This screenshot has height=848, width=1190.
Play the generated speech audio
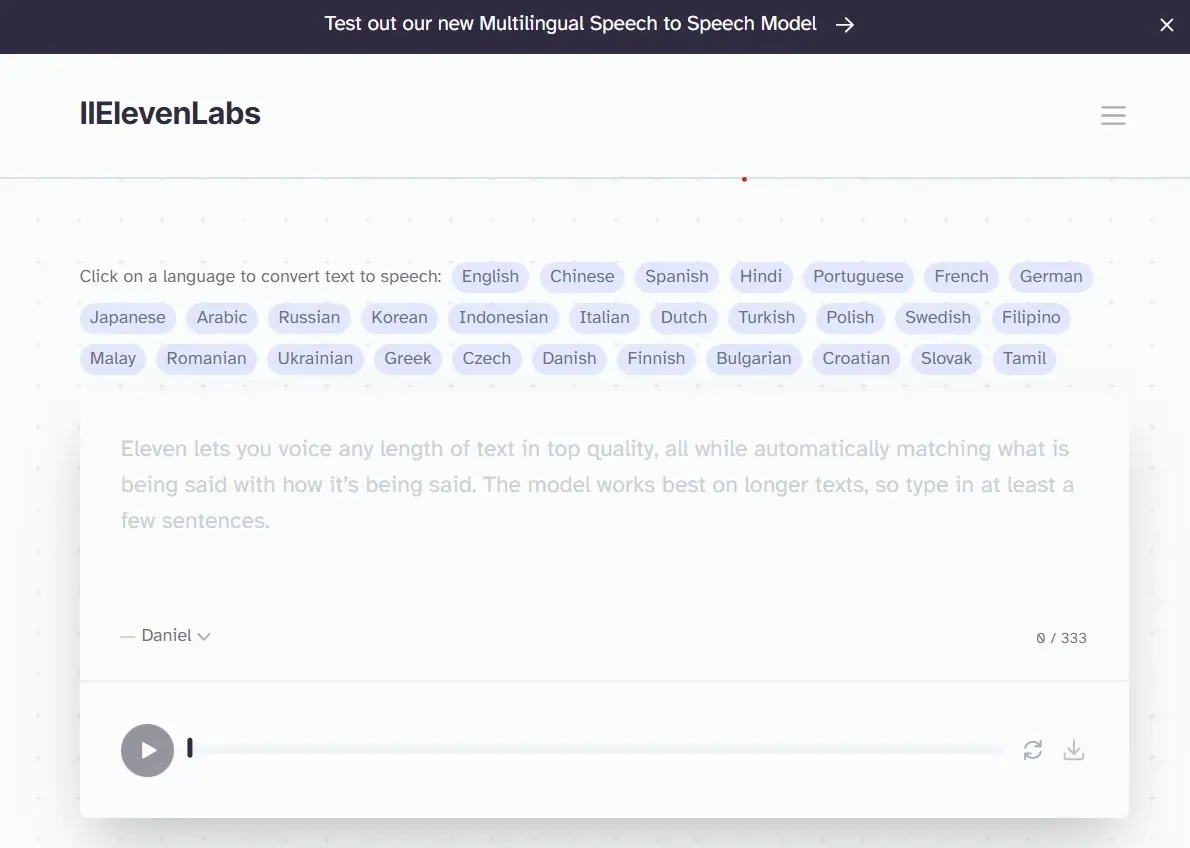(x=147, y=750)
